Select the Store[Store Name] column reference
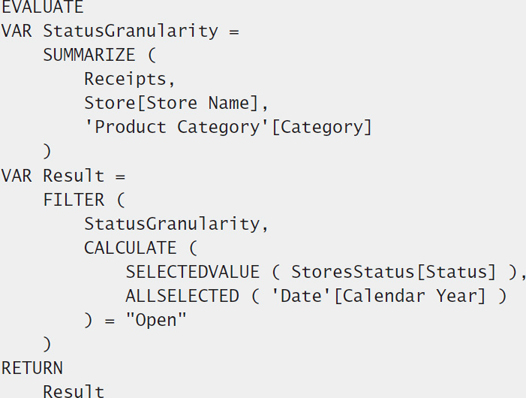 [x=171, y=103]
